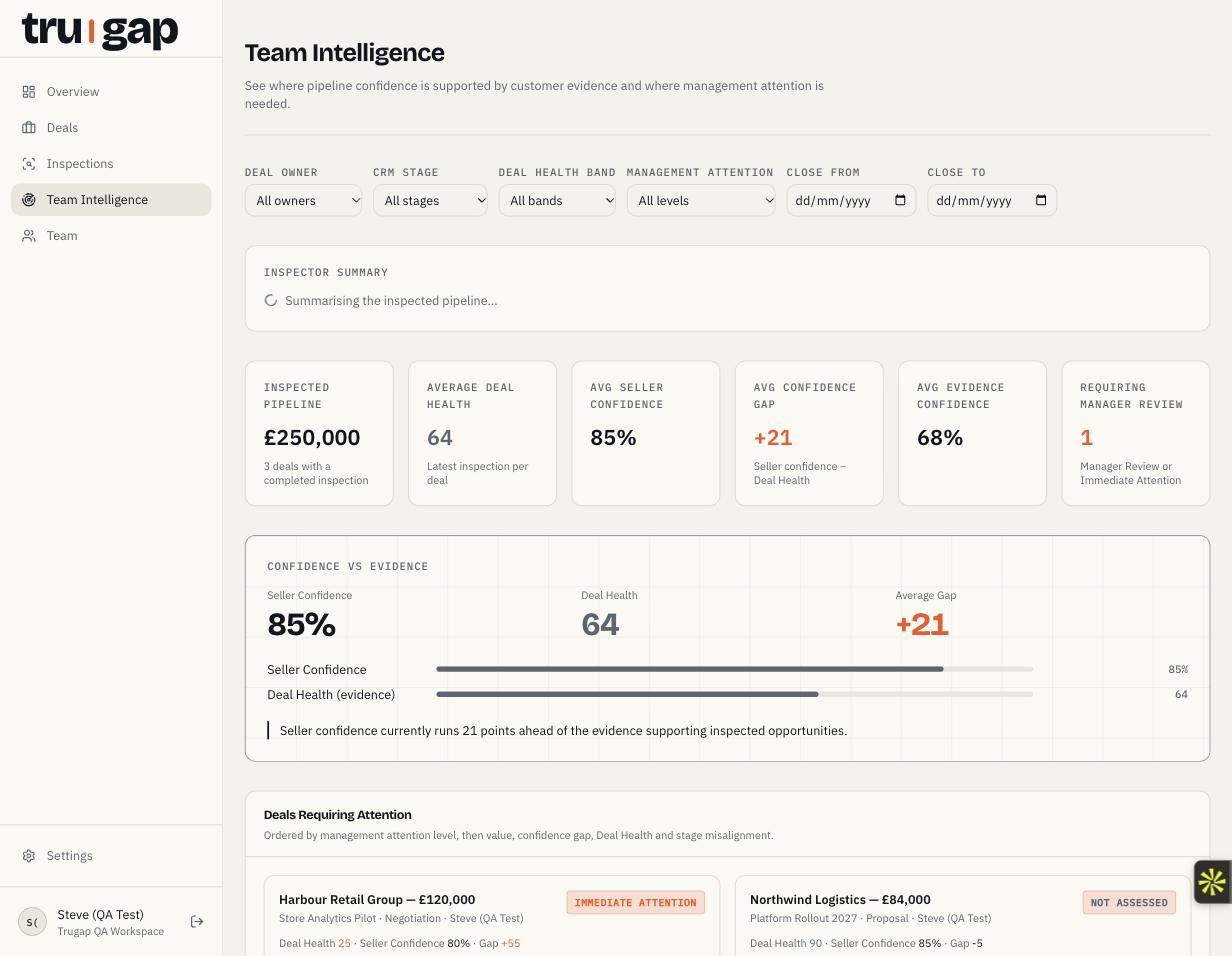Image resolution: width=1232 pixels, height=956 pixels.
Task: Open the Harbour Retail Group deal card
Action: (x=492, y=916)
